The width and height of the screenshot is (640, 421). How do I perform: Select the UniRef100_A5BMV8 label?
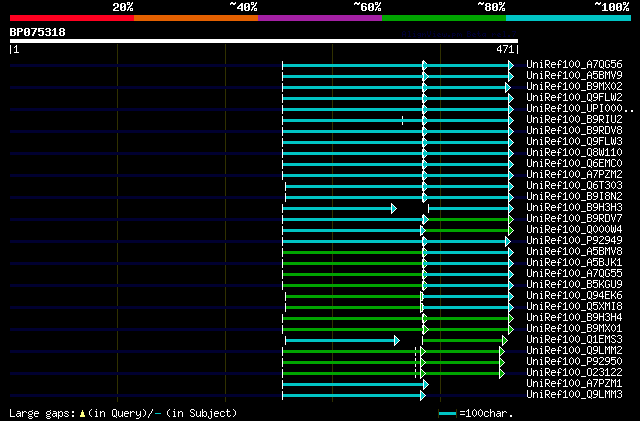(x=574, y=252)
